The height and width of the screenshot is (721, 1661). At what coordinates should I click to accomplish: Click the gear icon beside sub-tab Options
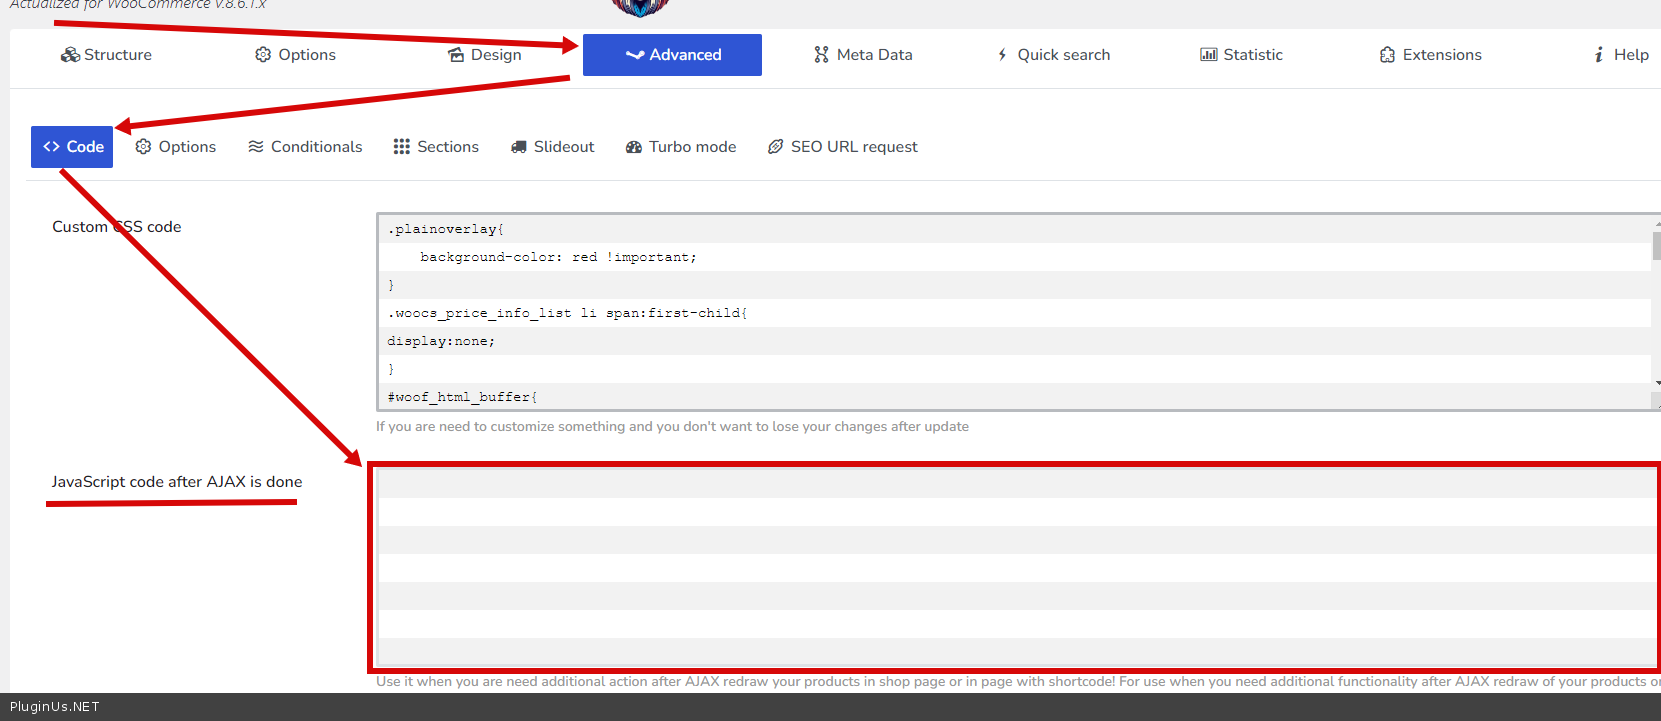point(143,147)
